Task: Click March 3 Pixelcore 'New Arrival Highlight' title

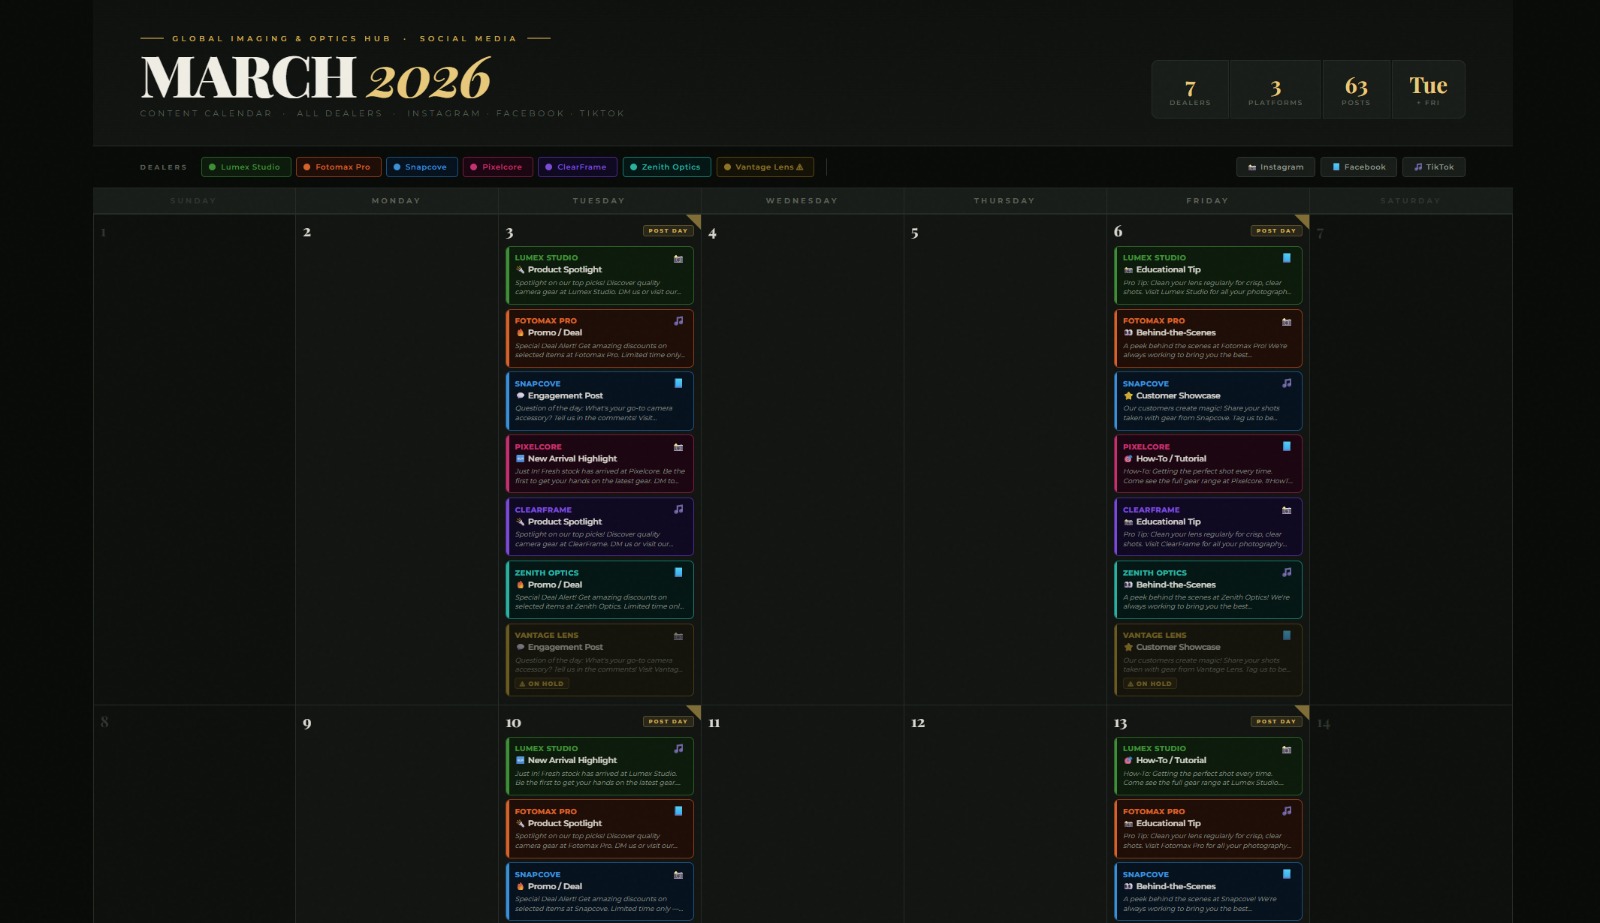Action: point(572,459)
